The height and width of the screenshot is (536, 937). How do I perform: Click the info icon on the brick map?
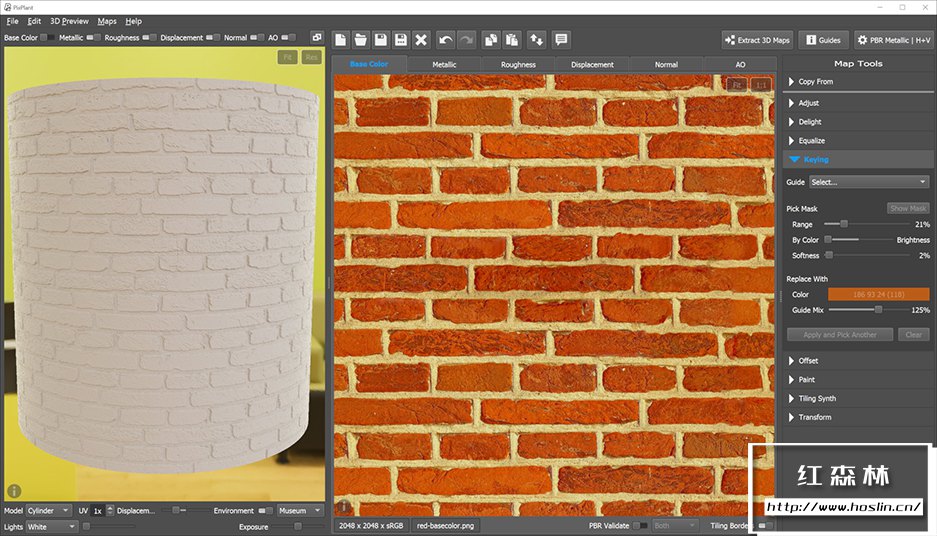(x=344, y=507)
